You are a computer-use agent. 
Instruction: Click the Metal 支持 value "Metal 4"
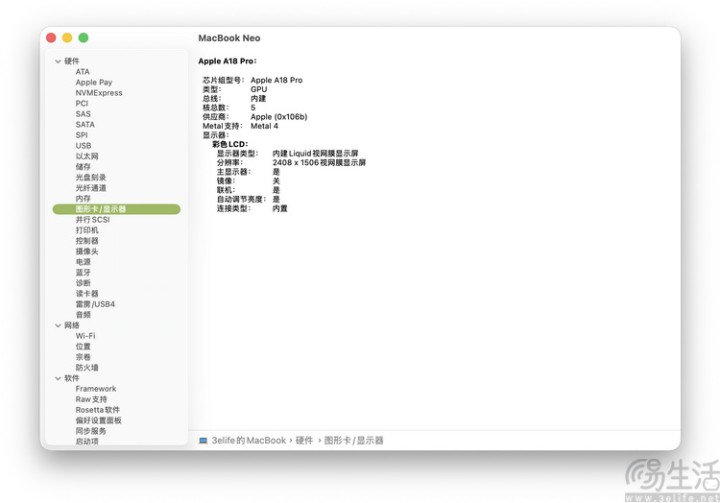point(264,126)
